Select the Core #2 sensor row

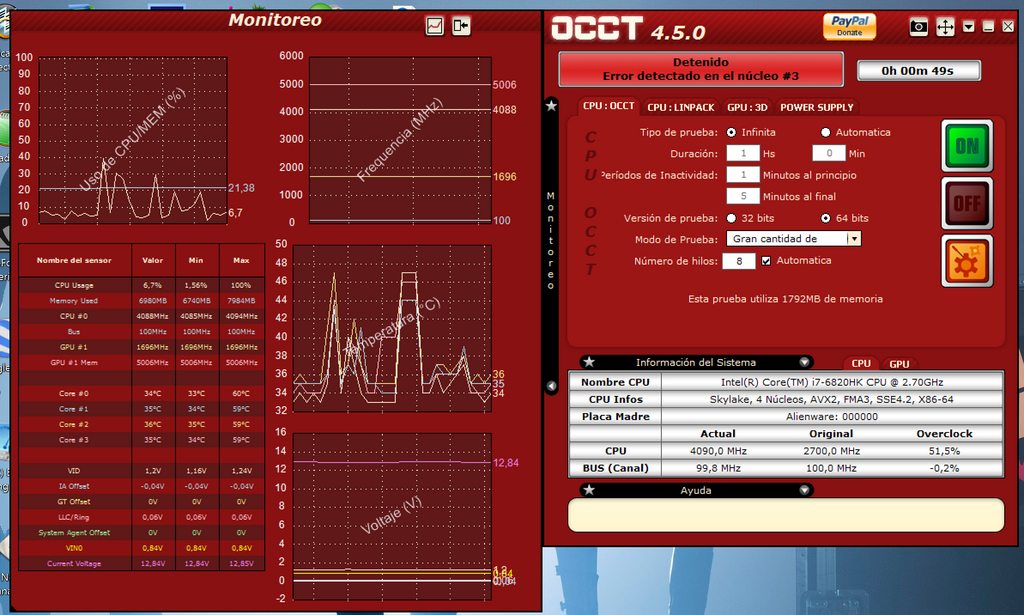tap(141, 424)
